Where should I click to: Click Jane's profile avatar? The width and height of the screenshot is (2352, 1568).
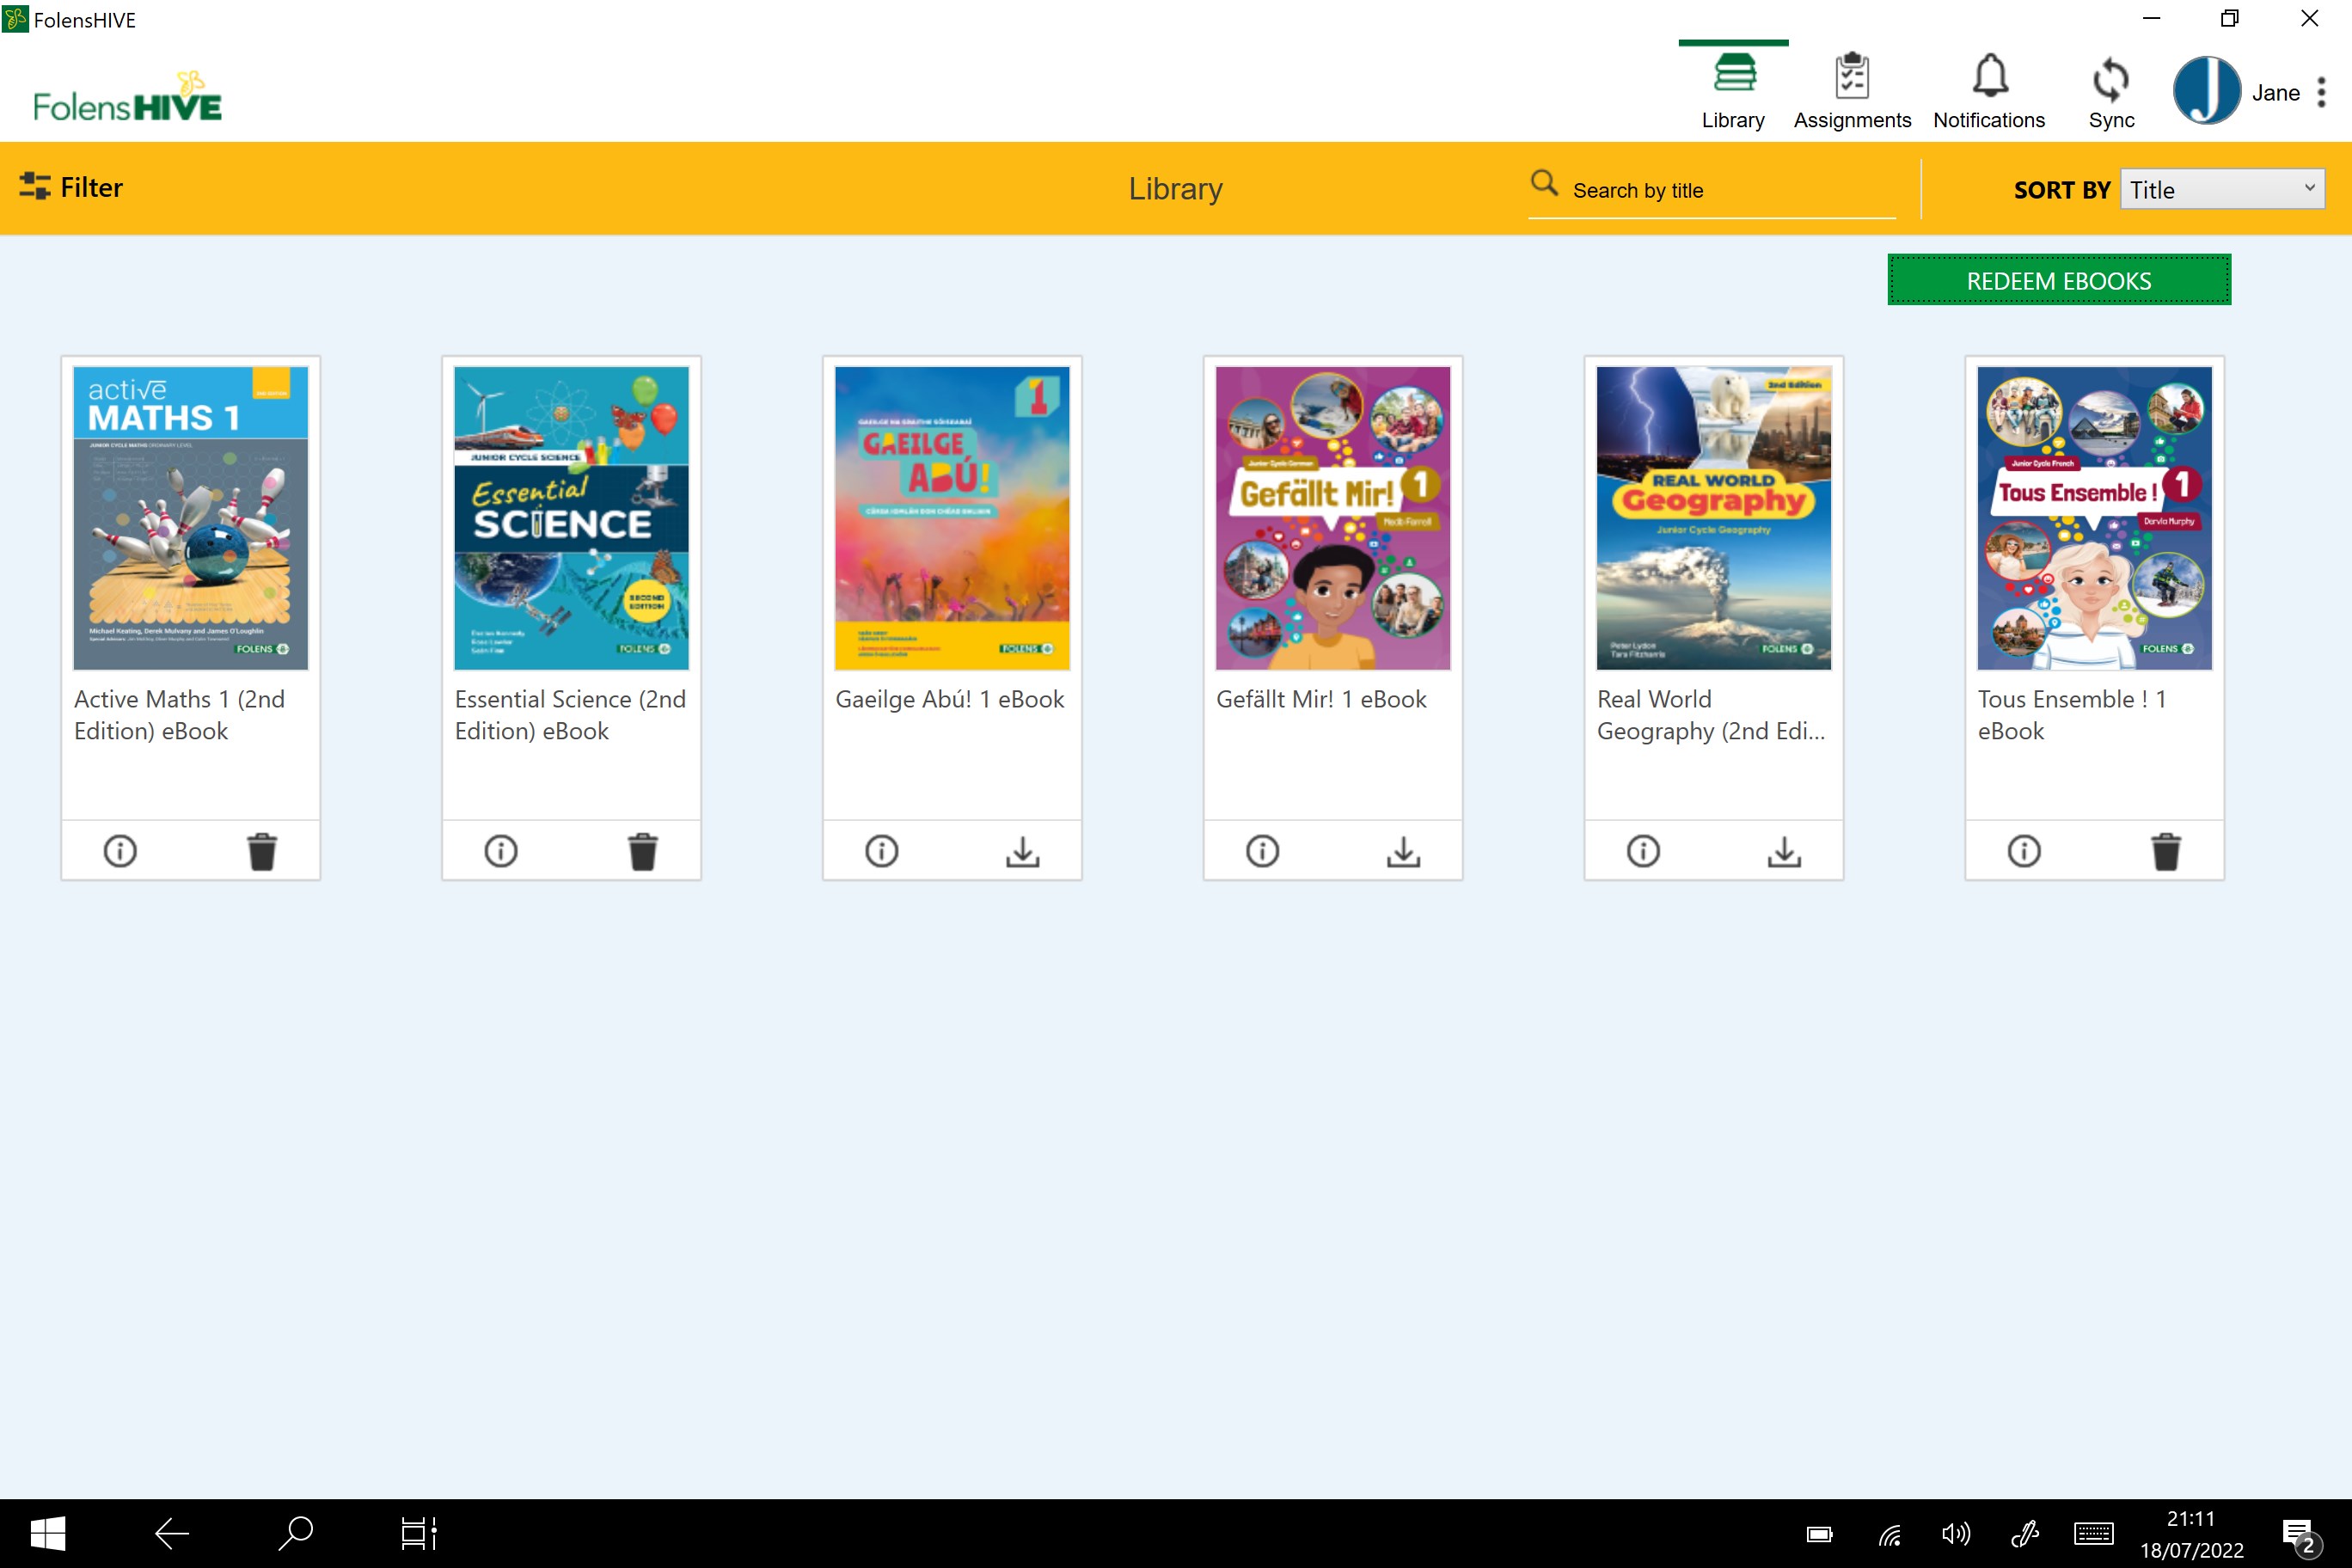(2206, 90)
